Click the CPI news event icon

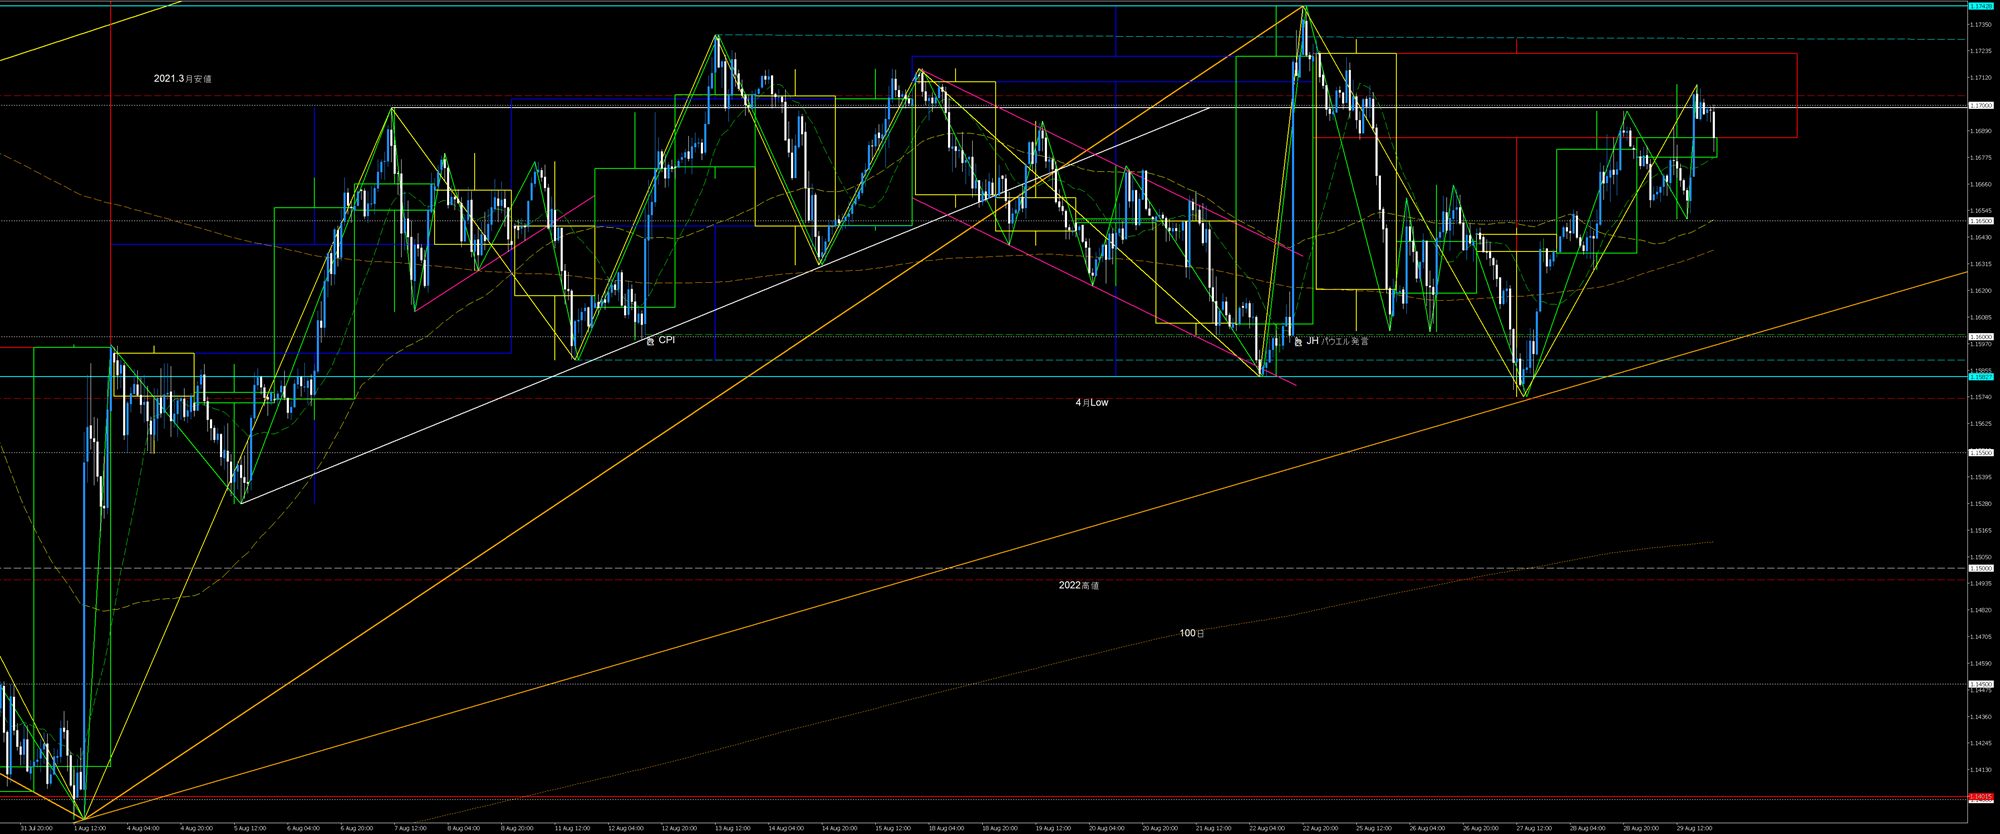650,341
